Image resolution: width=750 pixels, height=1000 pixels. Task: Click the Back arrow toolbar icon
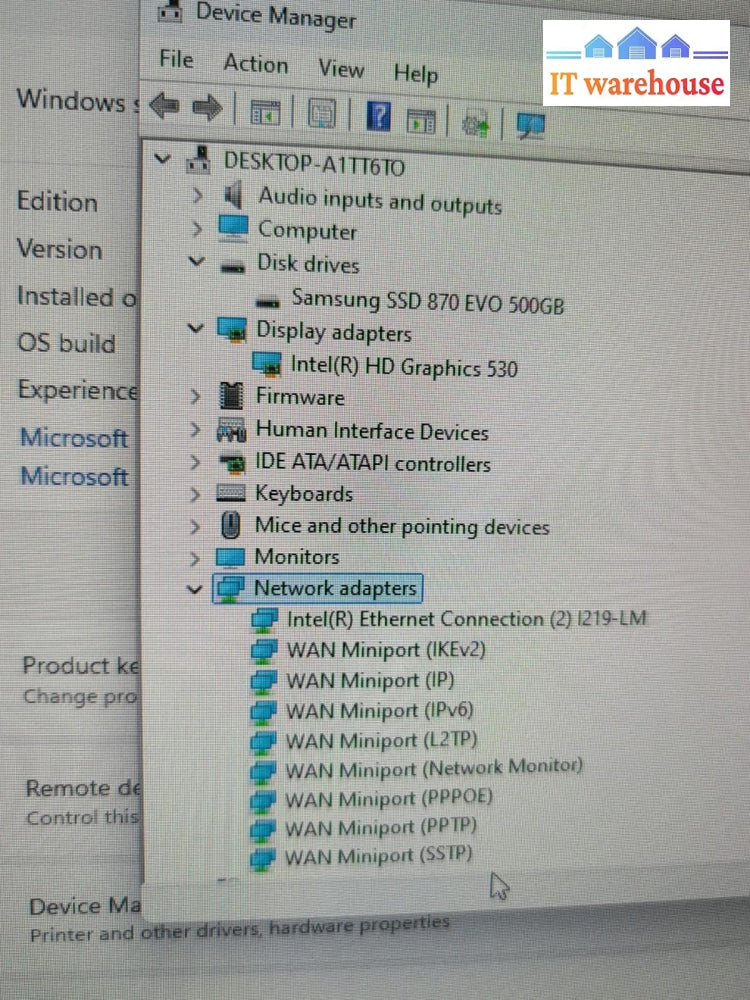165,105
